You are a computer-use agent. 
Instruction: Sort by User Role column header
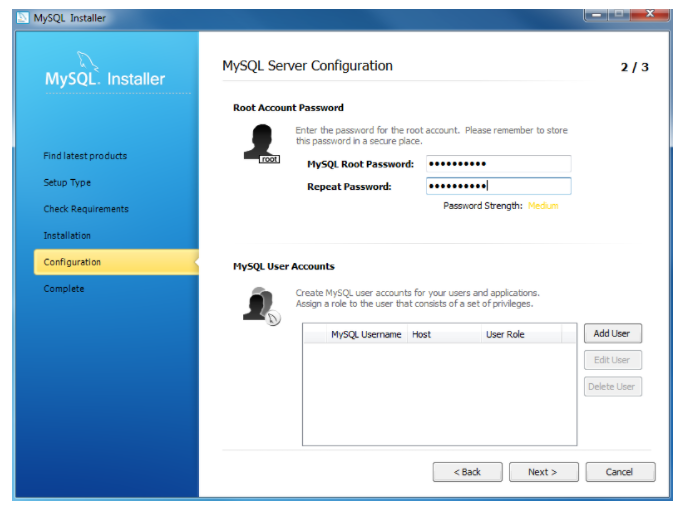522,334
